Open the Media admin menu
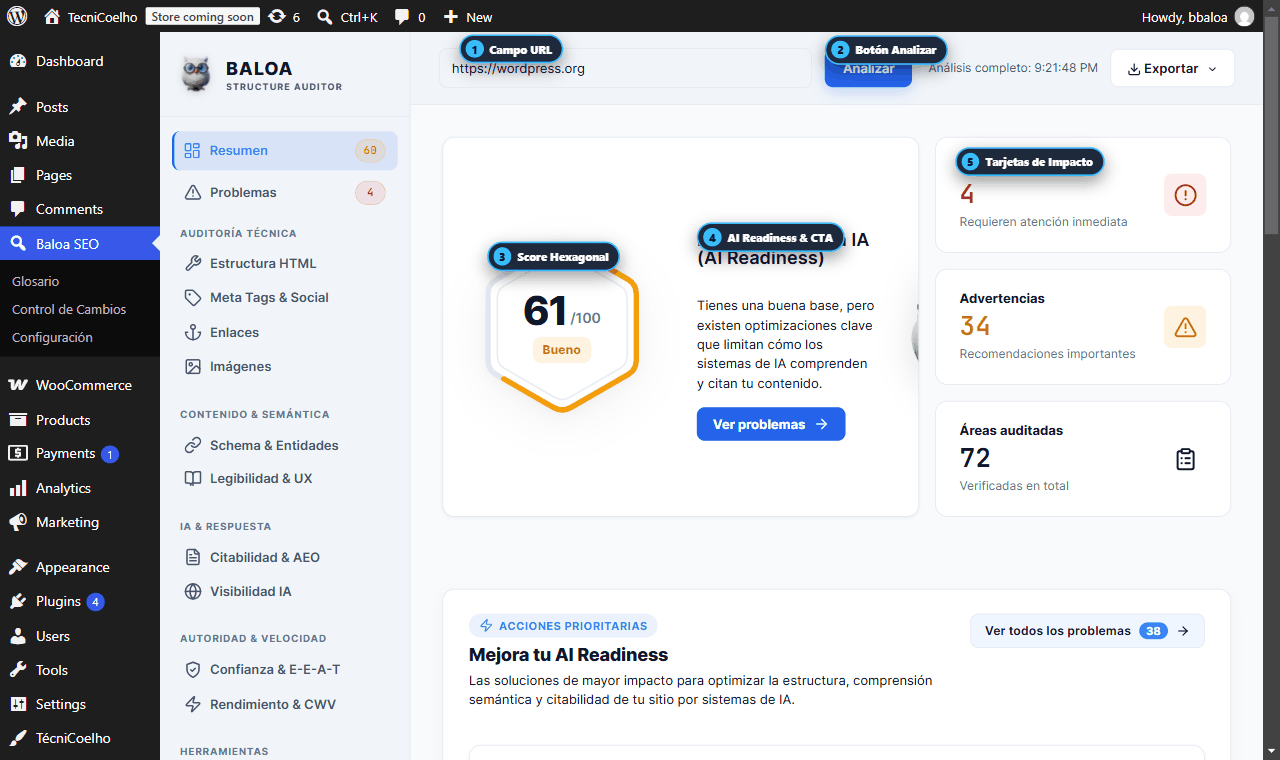 tap(80, 141)
